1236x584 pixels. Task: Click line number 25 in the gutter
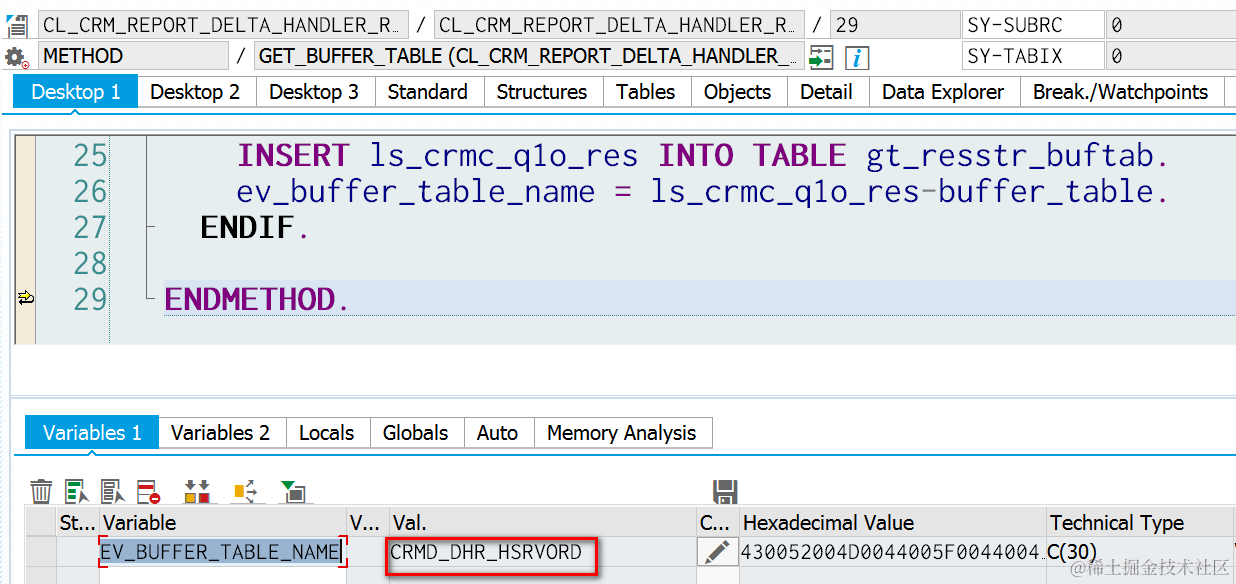click(x=89, y=156)
